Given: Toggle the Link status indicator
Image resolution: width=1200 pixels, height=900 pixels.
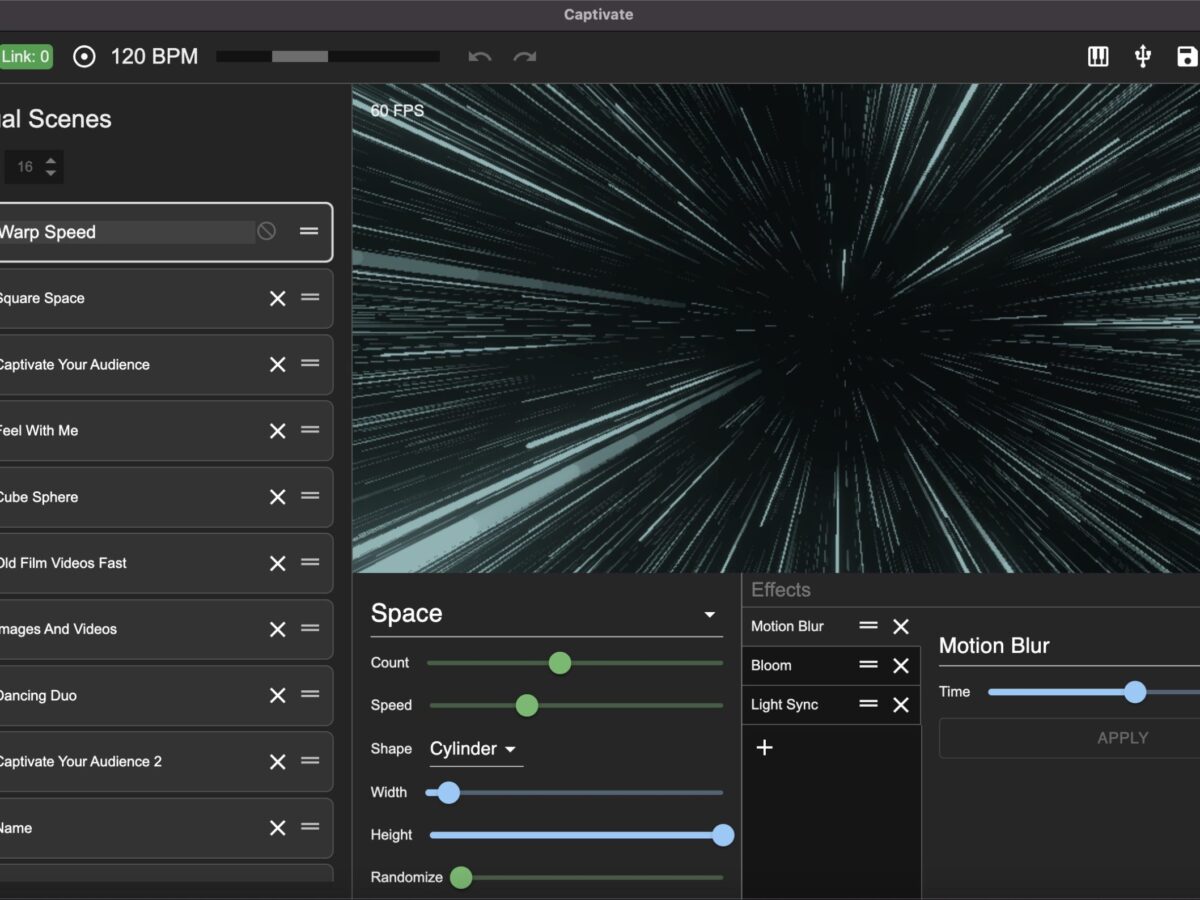Looking at the screenshot, I should (x=26, y=57).
